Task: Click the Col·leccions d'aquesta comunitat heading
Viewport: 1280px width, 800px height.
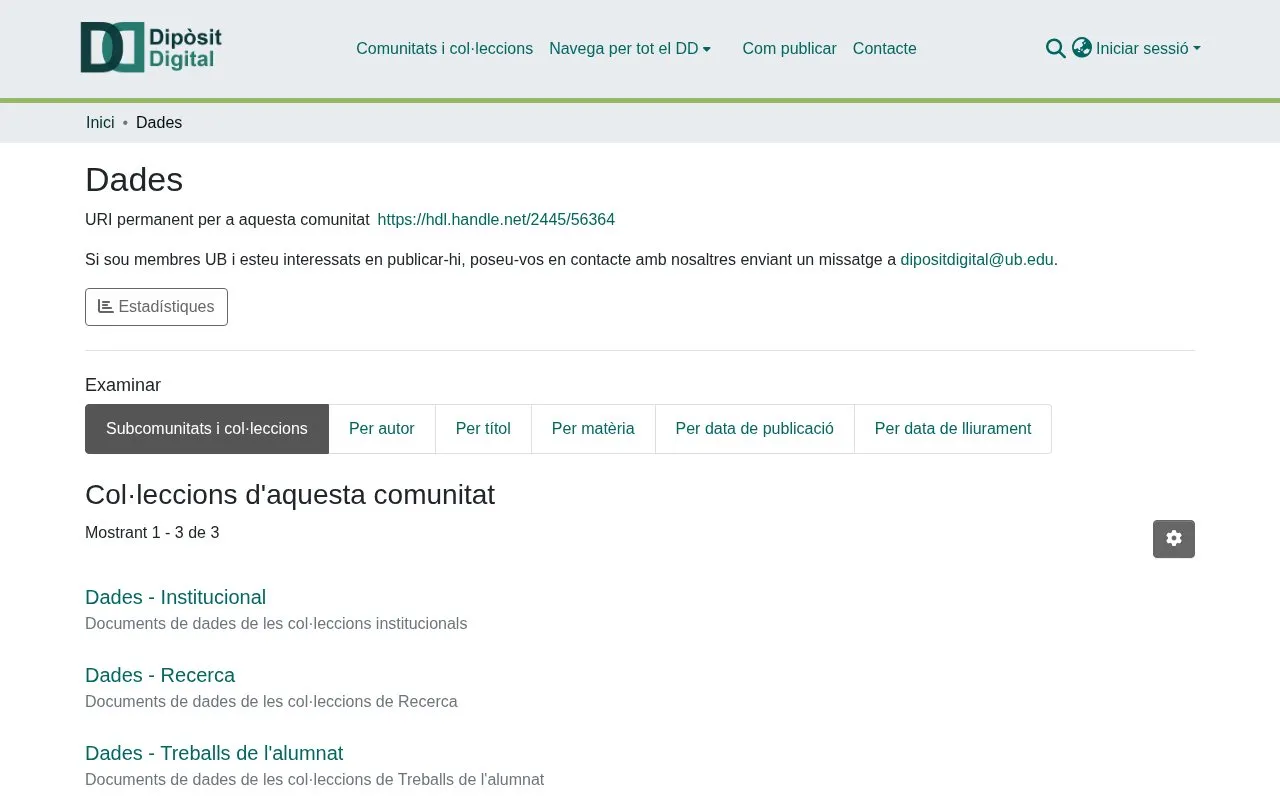Action: [x=290, y=495]
